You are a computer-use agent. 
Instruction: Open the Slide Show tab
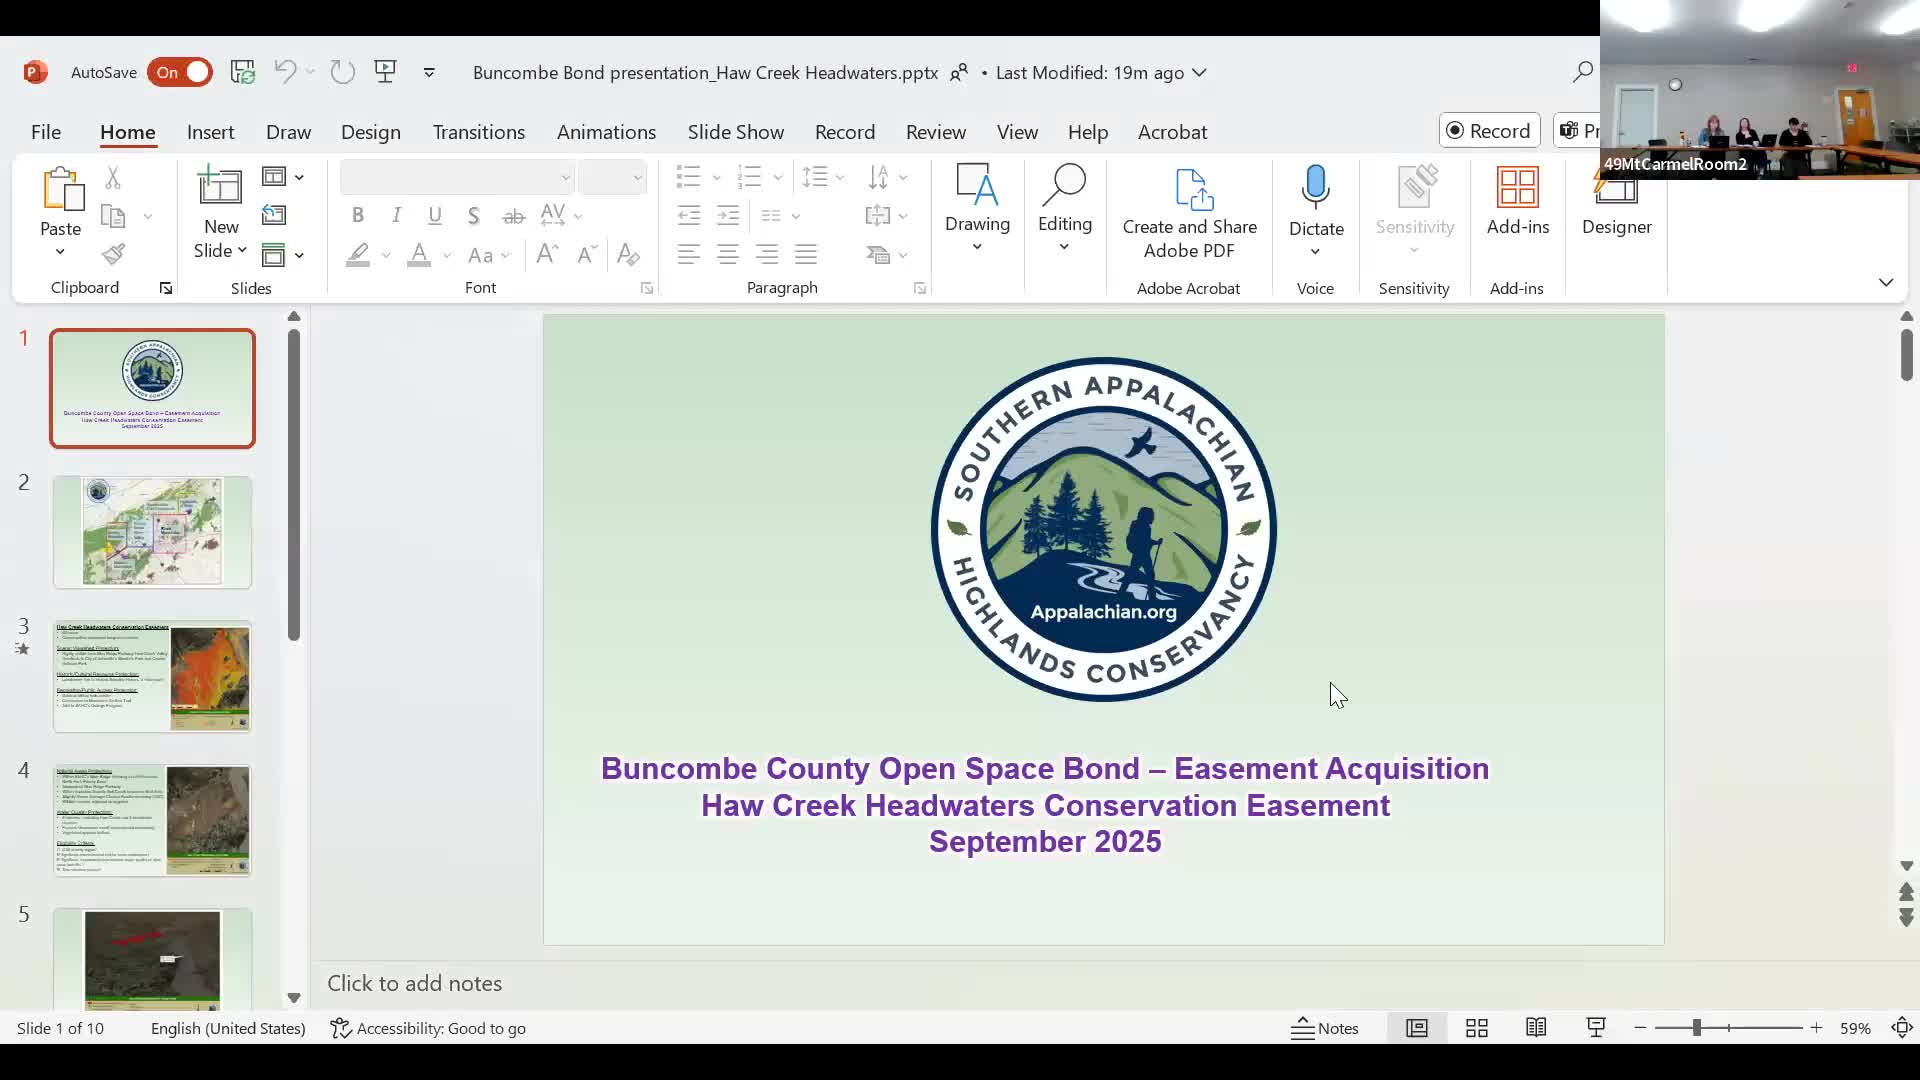coord(735,132)
